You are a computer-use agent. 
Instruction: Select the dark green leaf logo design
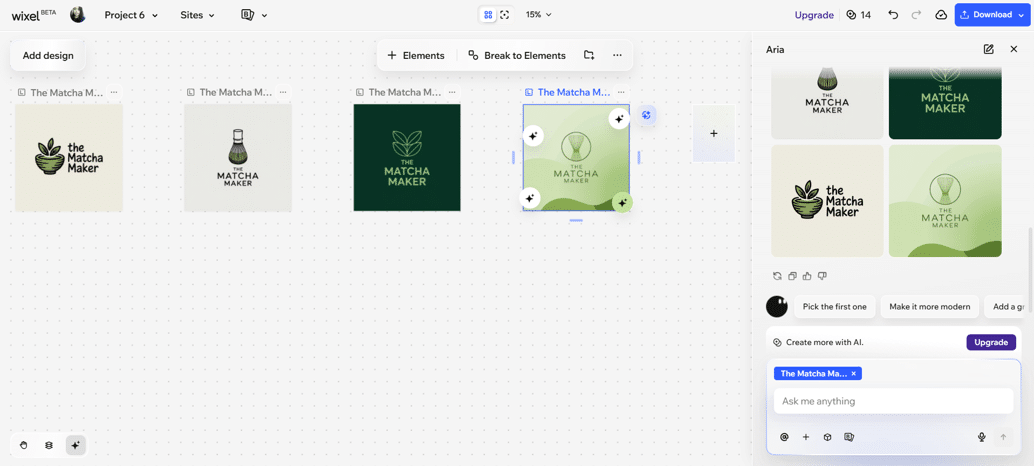pos(407,158)
